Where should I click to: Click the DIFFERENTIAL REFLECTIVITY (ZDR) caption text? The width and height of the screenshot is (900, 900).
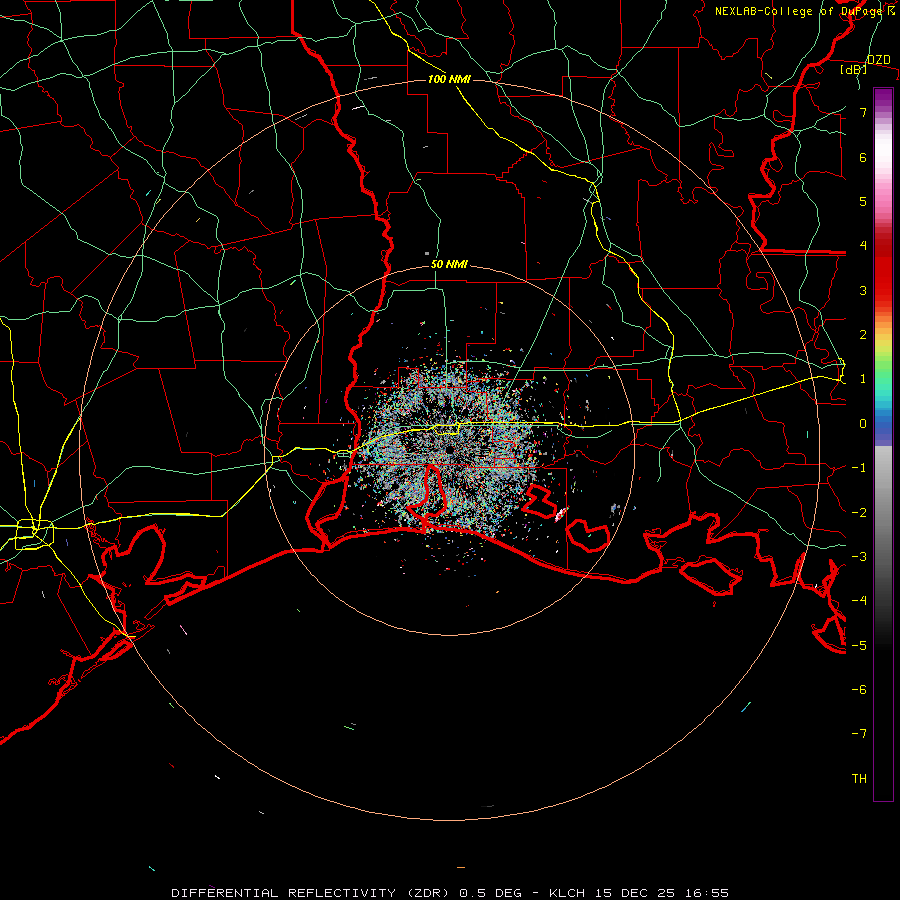313,893
